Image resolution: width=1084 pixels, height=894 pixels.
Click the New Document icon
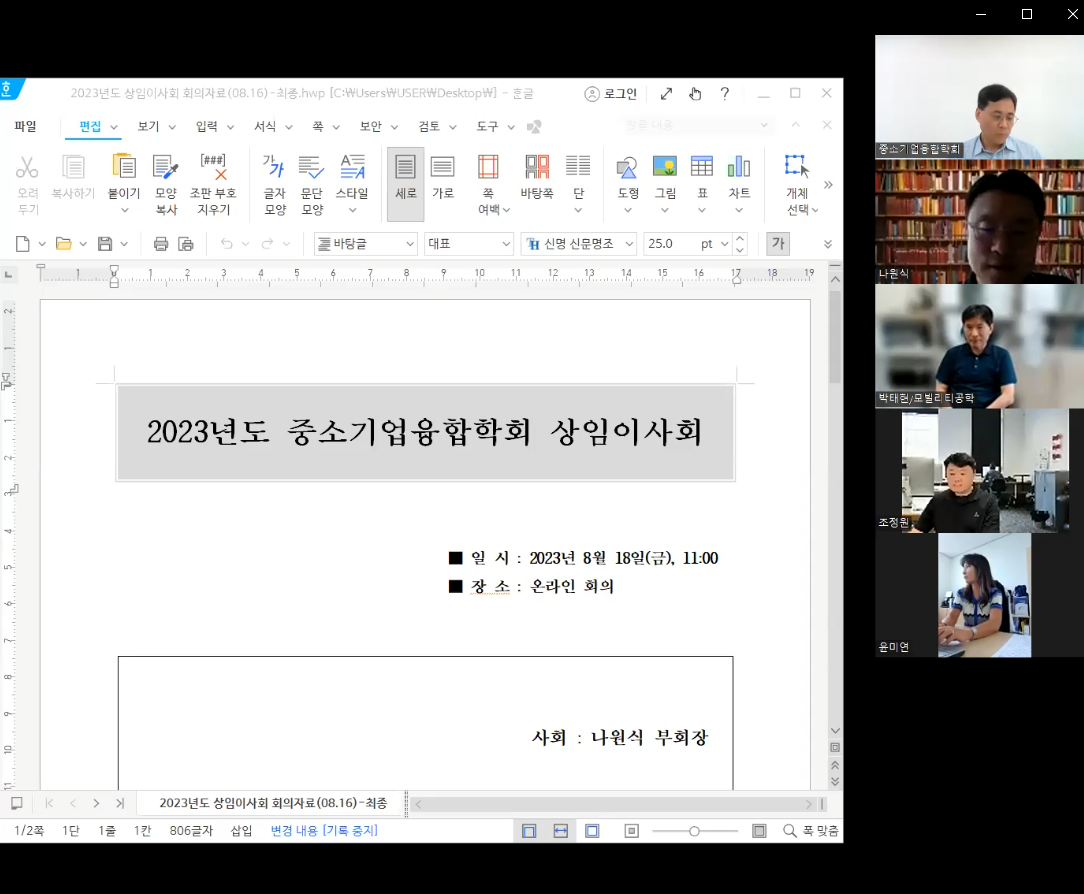click(23, 243)
